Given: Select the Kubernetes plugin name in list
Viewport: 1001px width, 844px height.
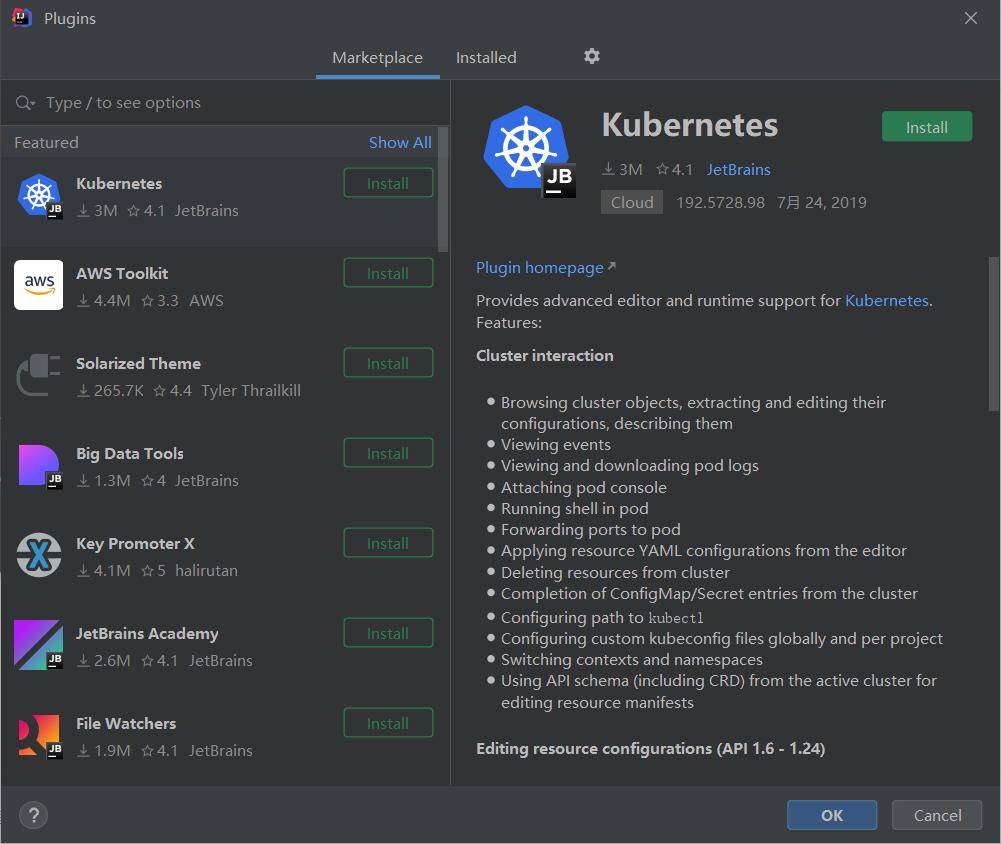Looking at the screenshot, I should tap(119, 184).
